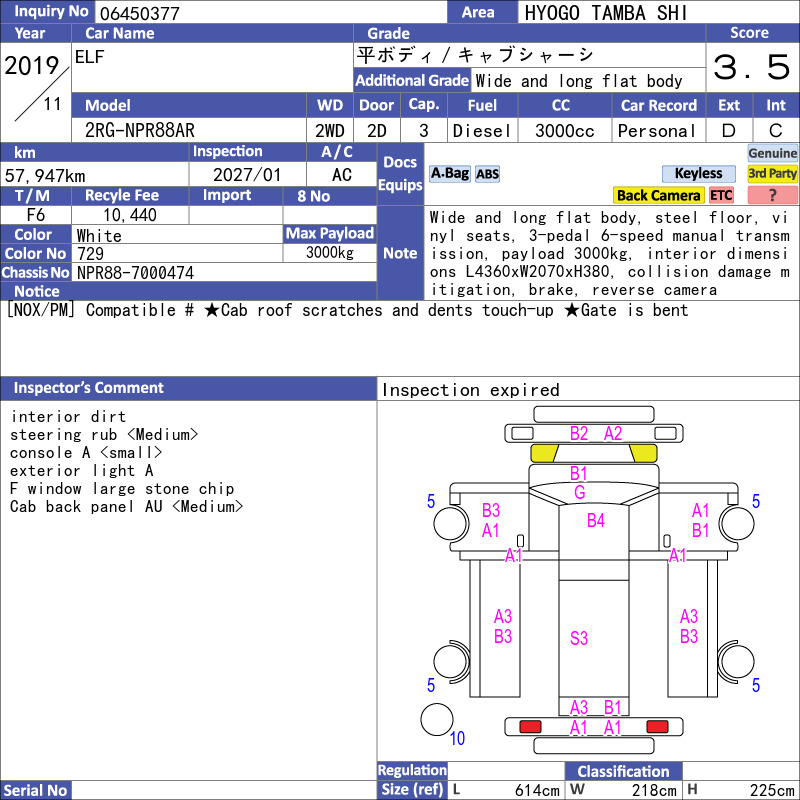
Task: Click the Serial No label
Action: [35, 790]
